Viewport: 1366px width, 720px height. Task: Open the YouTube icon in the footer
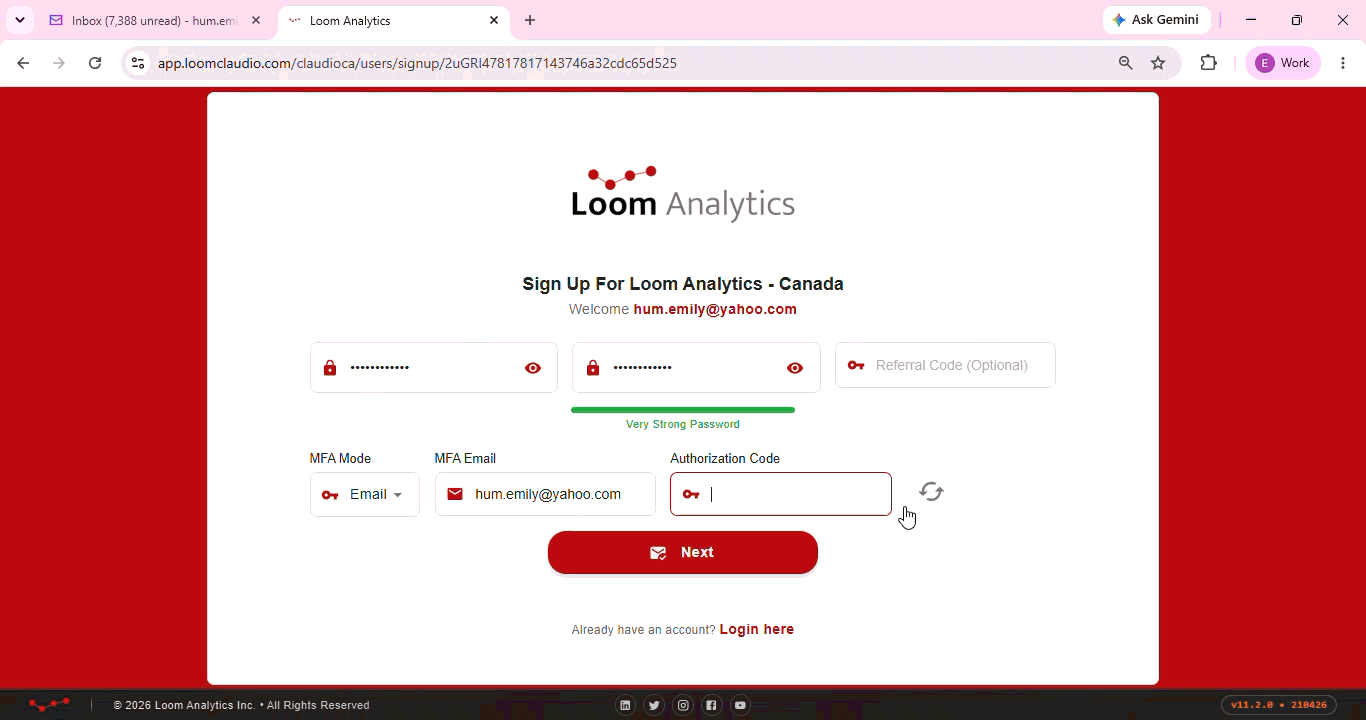click(x=740, y=705)
